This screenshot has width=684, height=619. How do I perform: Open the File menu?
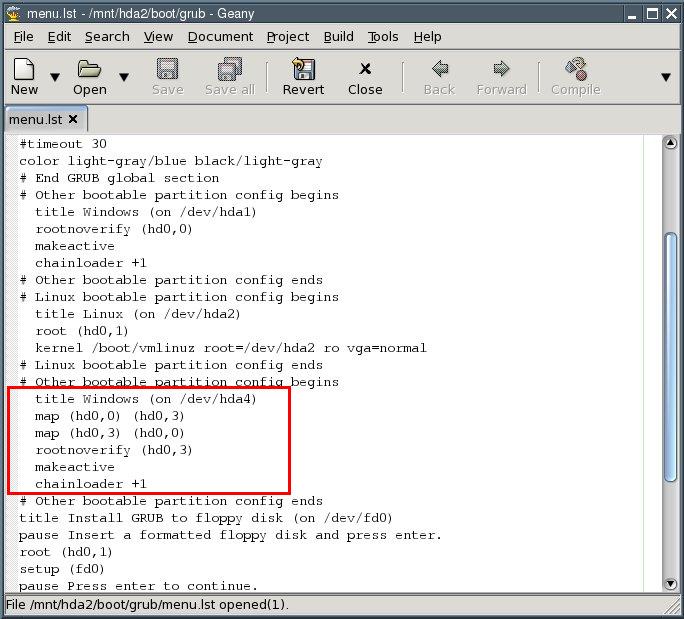(23, 36)
